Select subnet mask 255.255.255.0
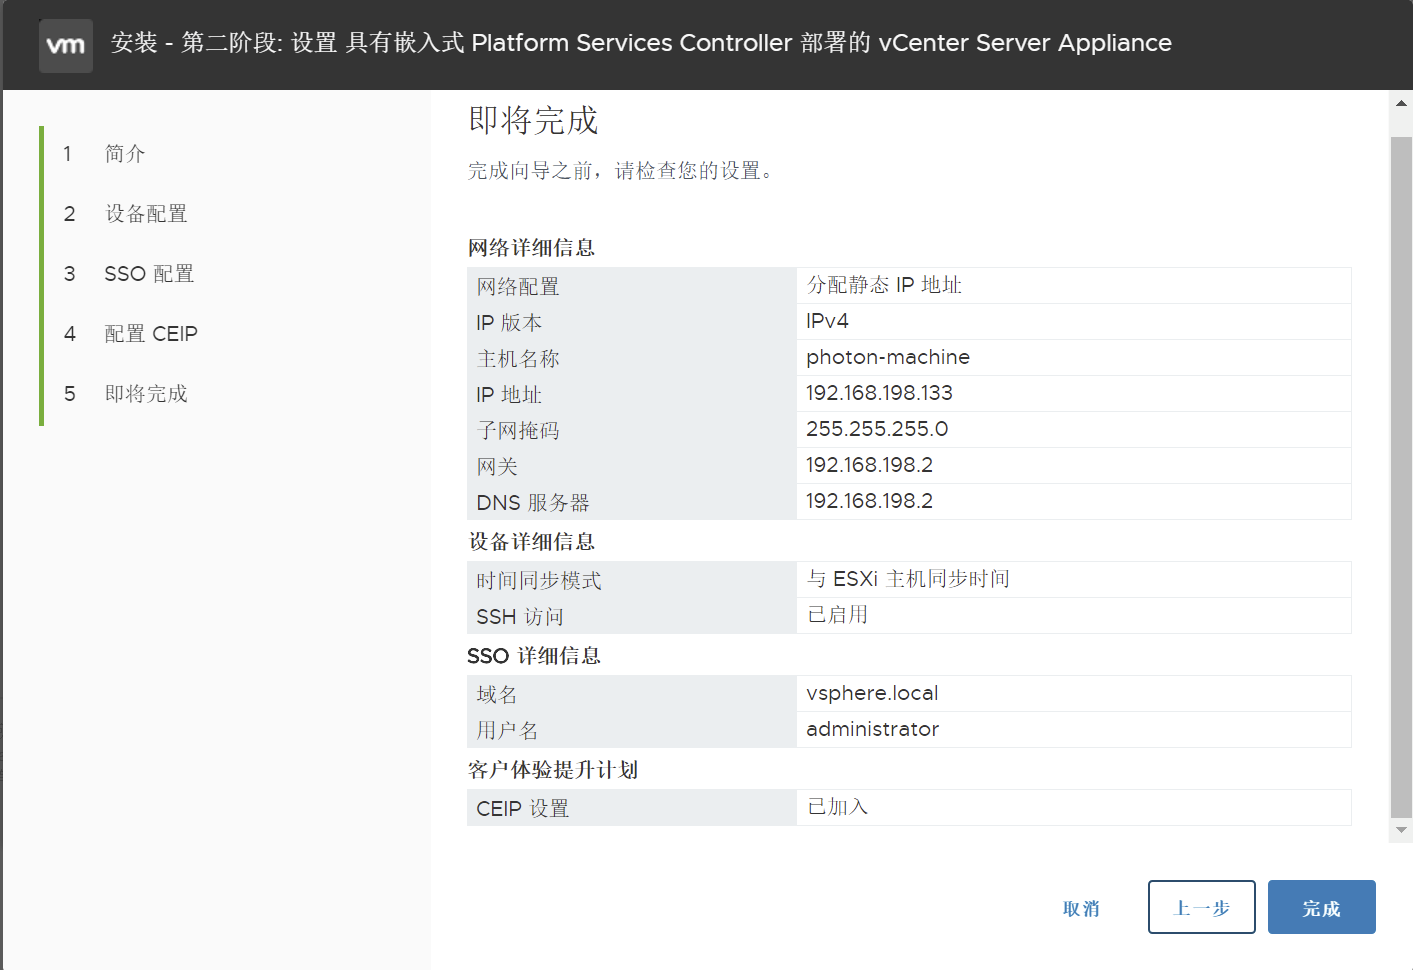This screenshot has width=1413, height=970. 877,429
